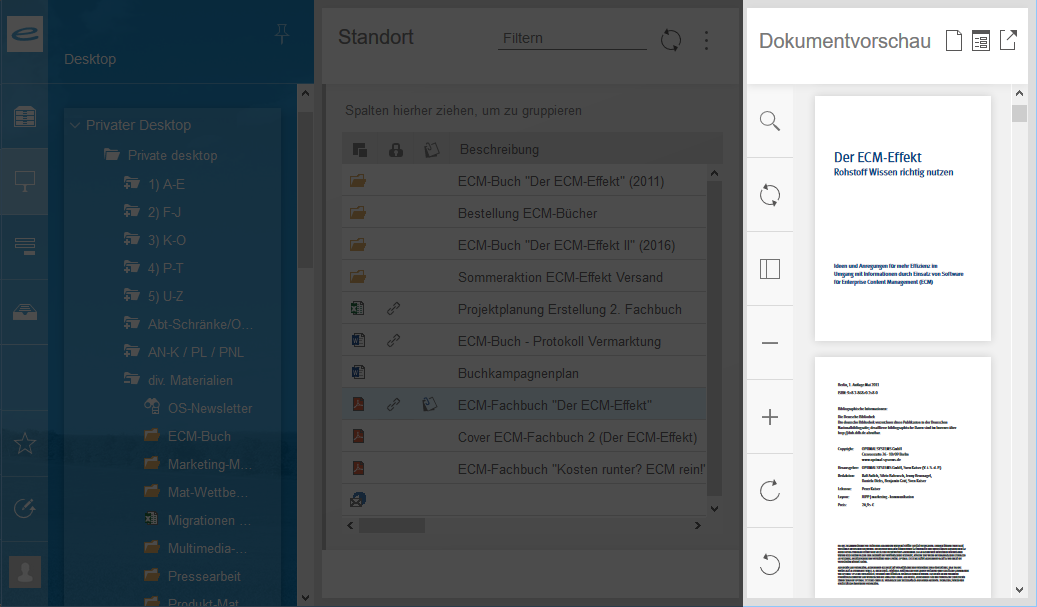Screen dimensions: 1037x607
Task: Click into the Filtern input field
Action: (x=572, y=38)
